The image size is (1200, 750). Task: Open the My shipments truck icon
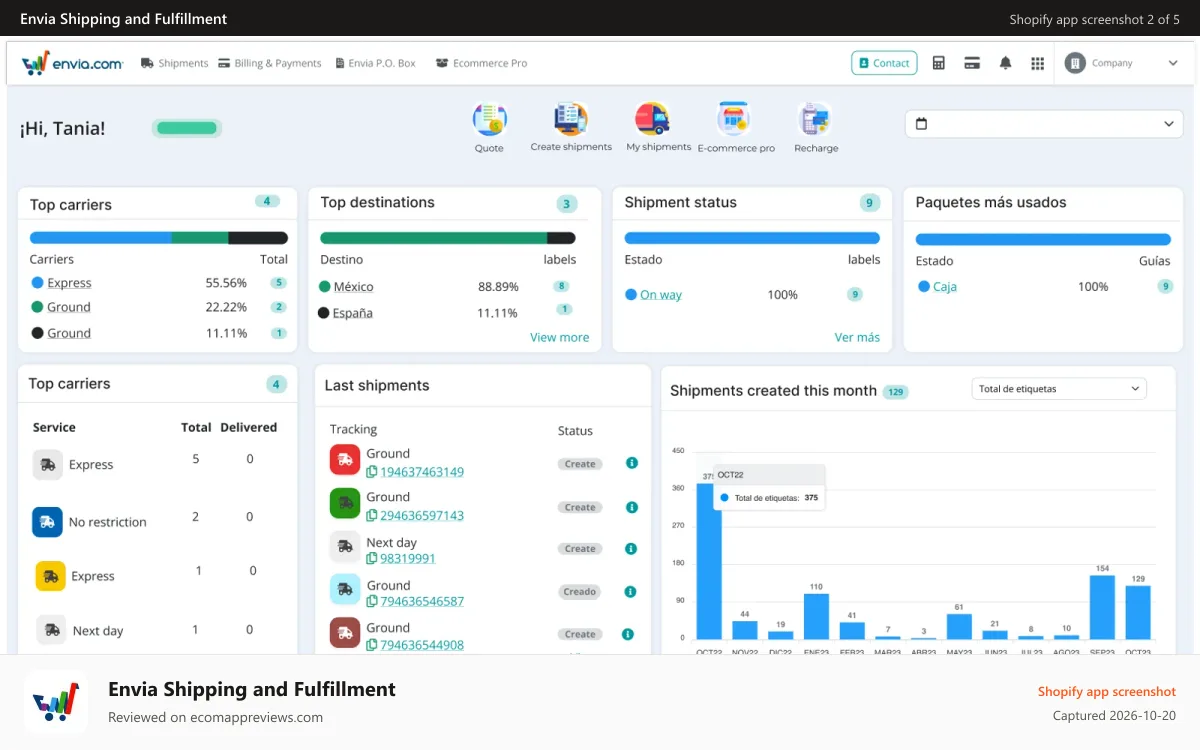(652, 120)
